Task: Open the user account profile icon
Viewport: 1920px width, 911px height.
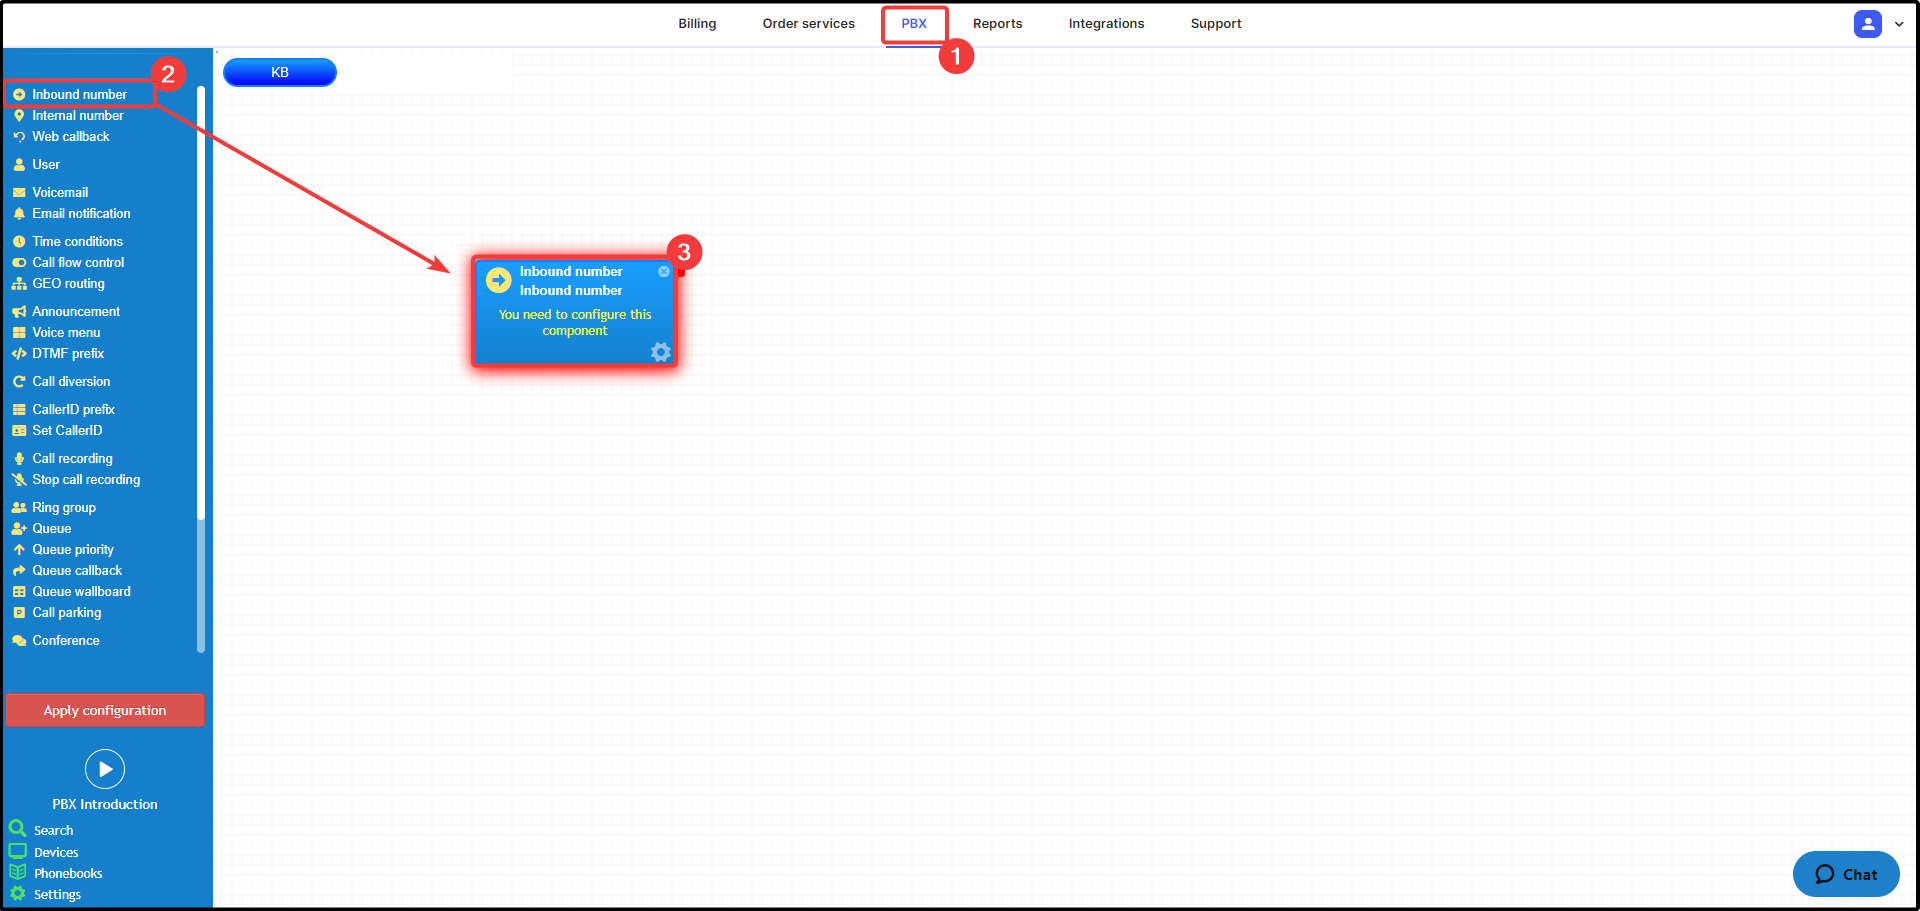Action: point(1867,24)
